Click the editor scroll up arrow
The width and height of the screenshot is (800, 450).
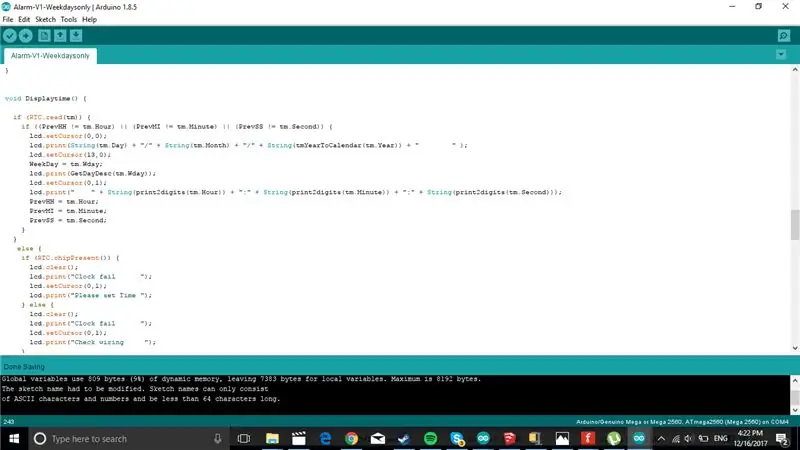(795, 70)
